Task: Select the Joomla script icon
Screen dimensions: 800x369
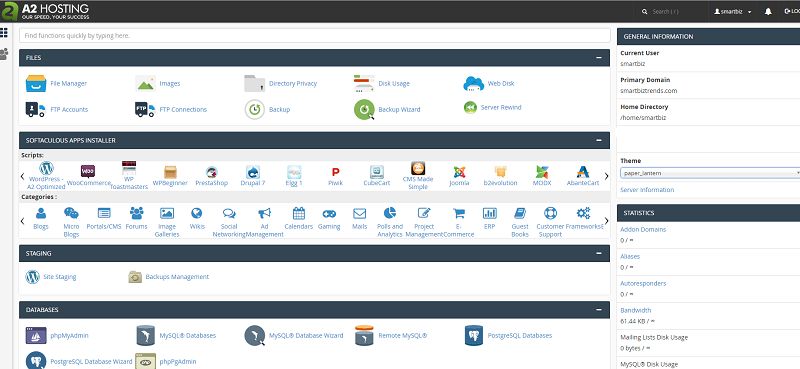Action: coord(459,172)
